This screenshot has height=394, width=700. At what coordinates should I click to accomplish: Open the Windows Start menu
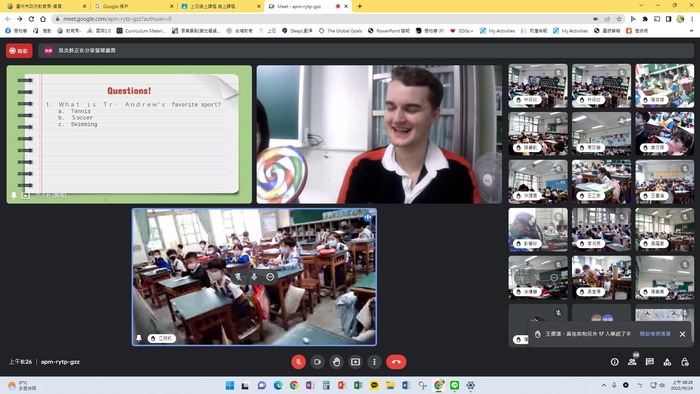point(229,385)
